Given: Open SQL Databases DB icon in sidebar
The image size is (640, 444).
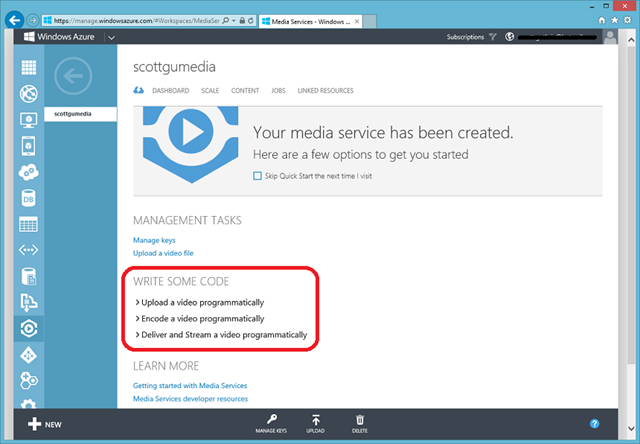Looking at the screenshot, I should [29, 198].
